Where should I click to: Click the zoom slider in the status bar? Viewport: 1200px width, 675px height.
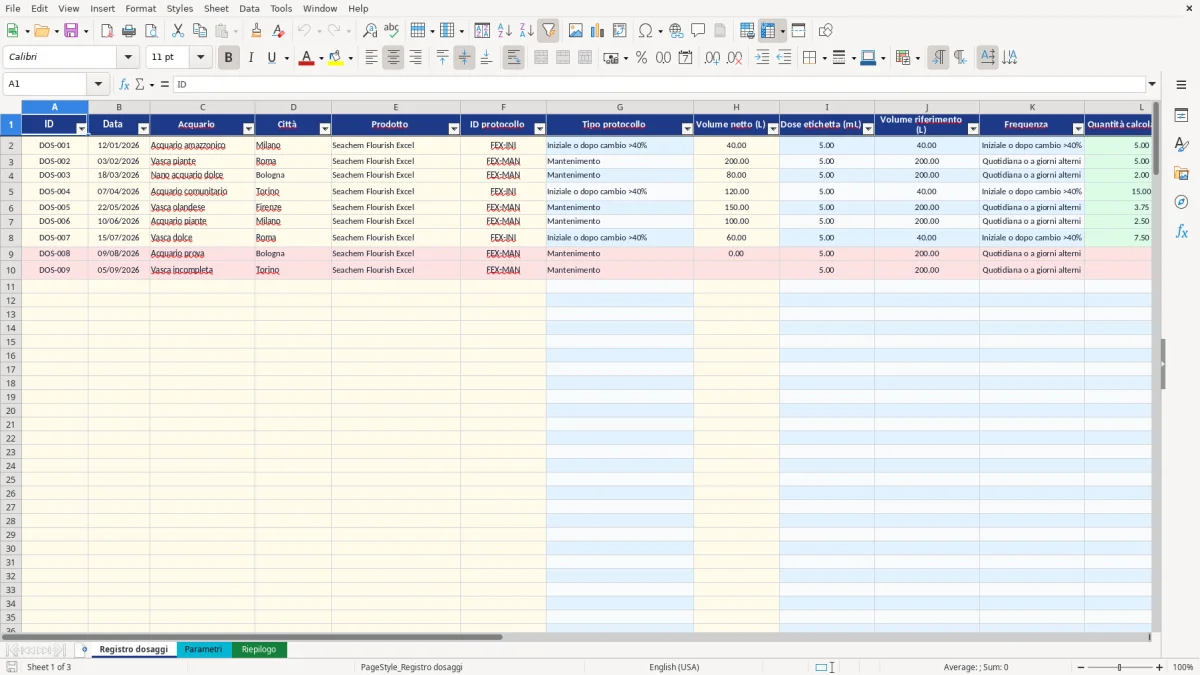1119,667
